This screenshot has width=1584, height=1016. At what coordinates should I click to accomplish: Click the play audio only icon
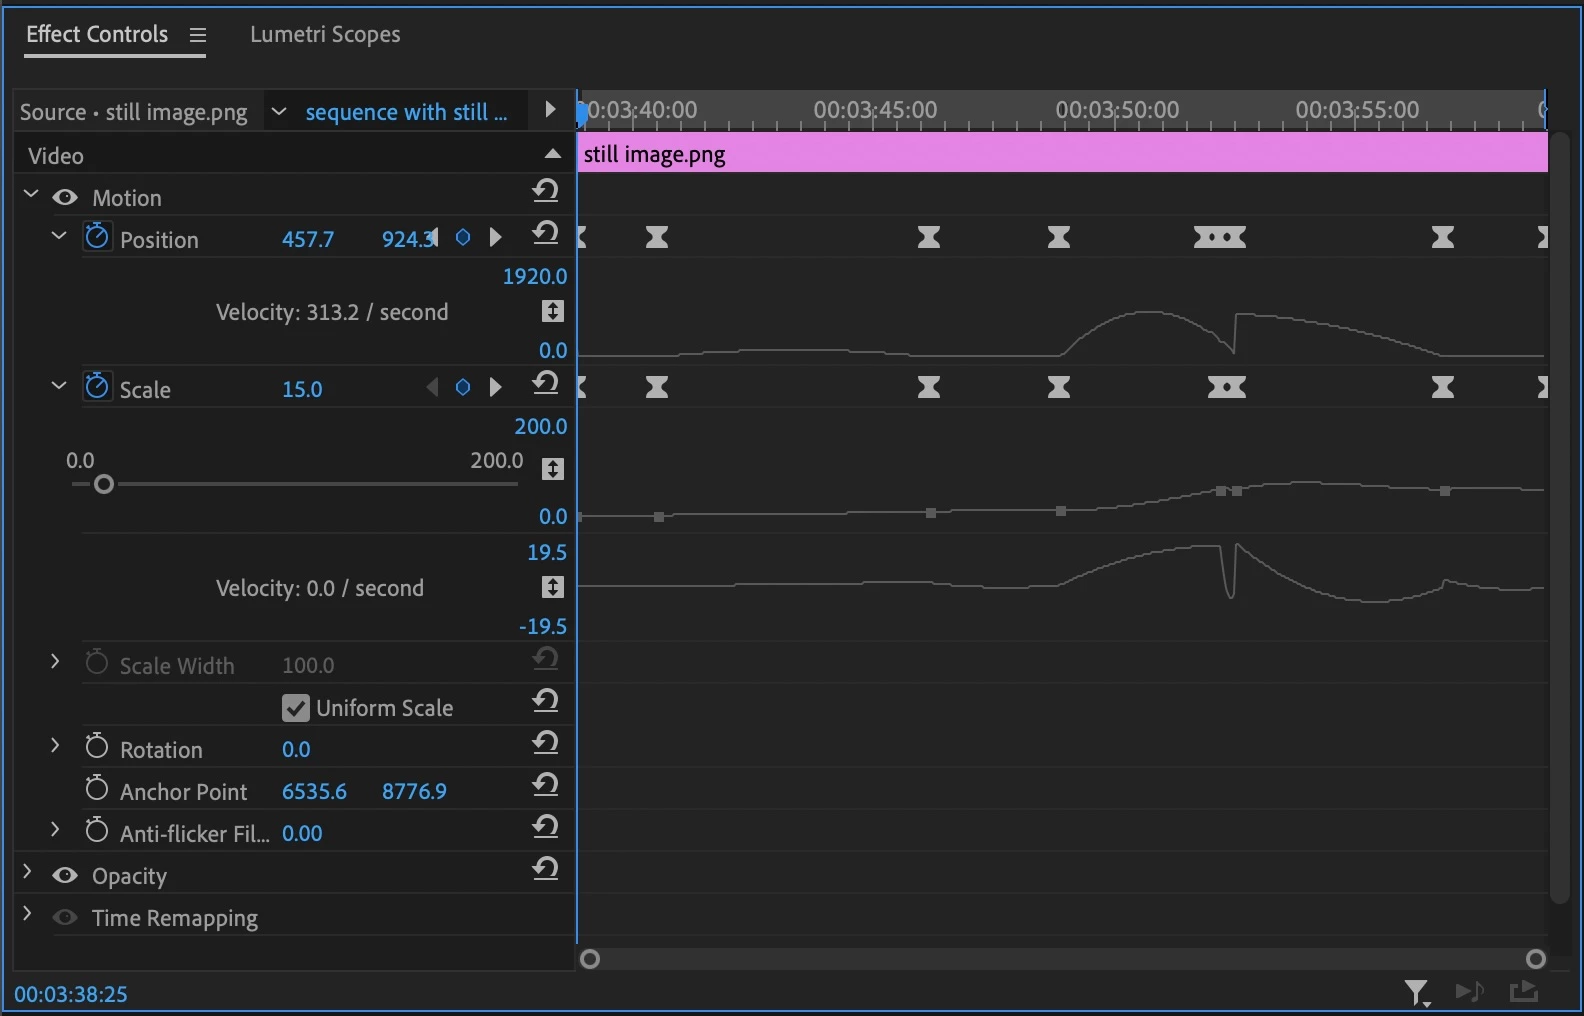1470,991
